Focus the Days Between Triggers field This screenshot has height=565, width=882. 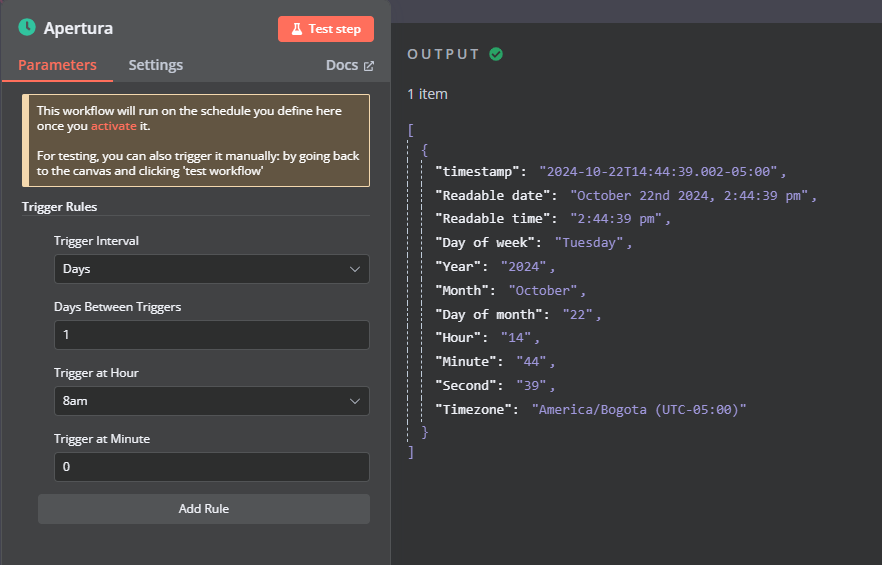point(211,335)
